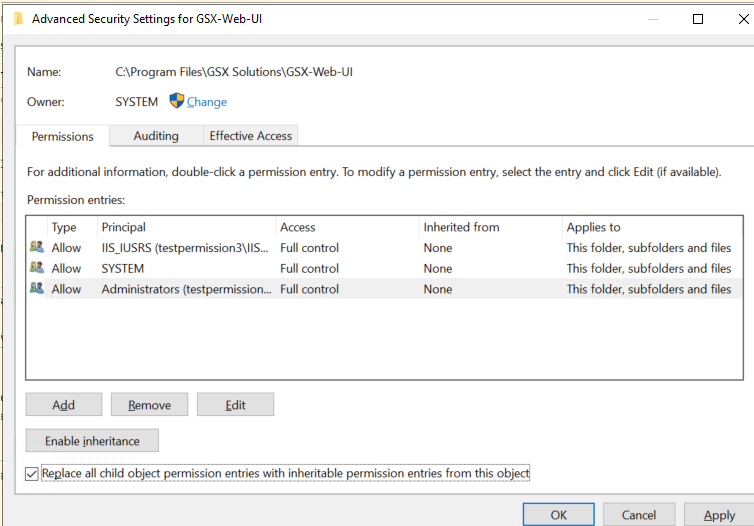Click Applies to value in the SYSTEM row
Screen dimensions: 754x526
click(649, 268)
